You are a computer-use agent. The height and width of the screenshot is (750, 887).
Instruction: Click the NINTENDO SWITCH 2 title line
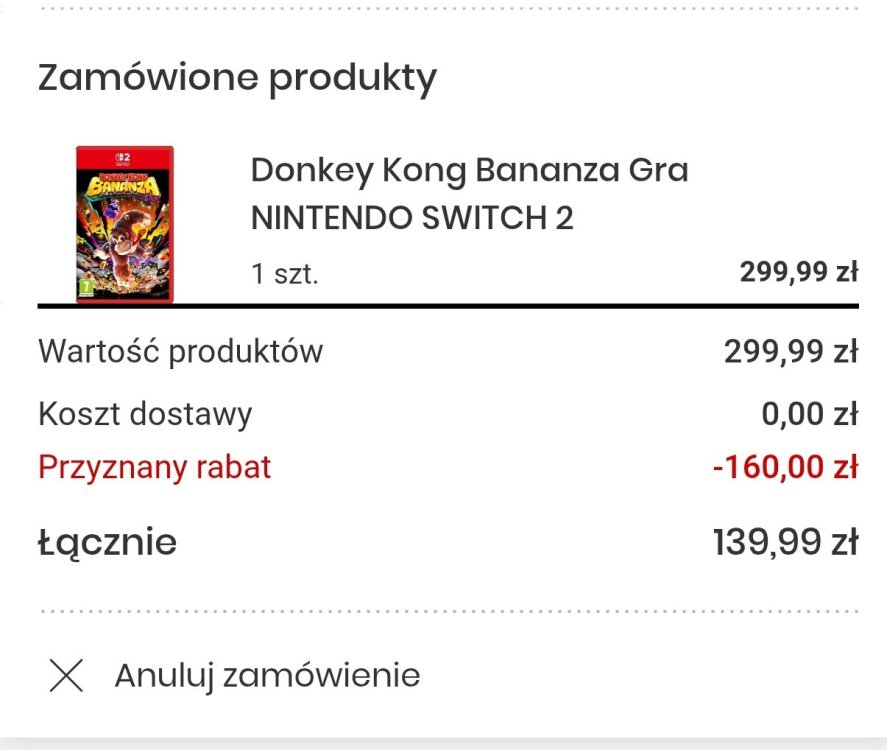(412, 218)
